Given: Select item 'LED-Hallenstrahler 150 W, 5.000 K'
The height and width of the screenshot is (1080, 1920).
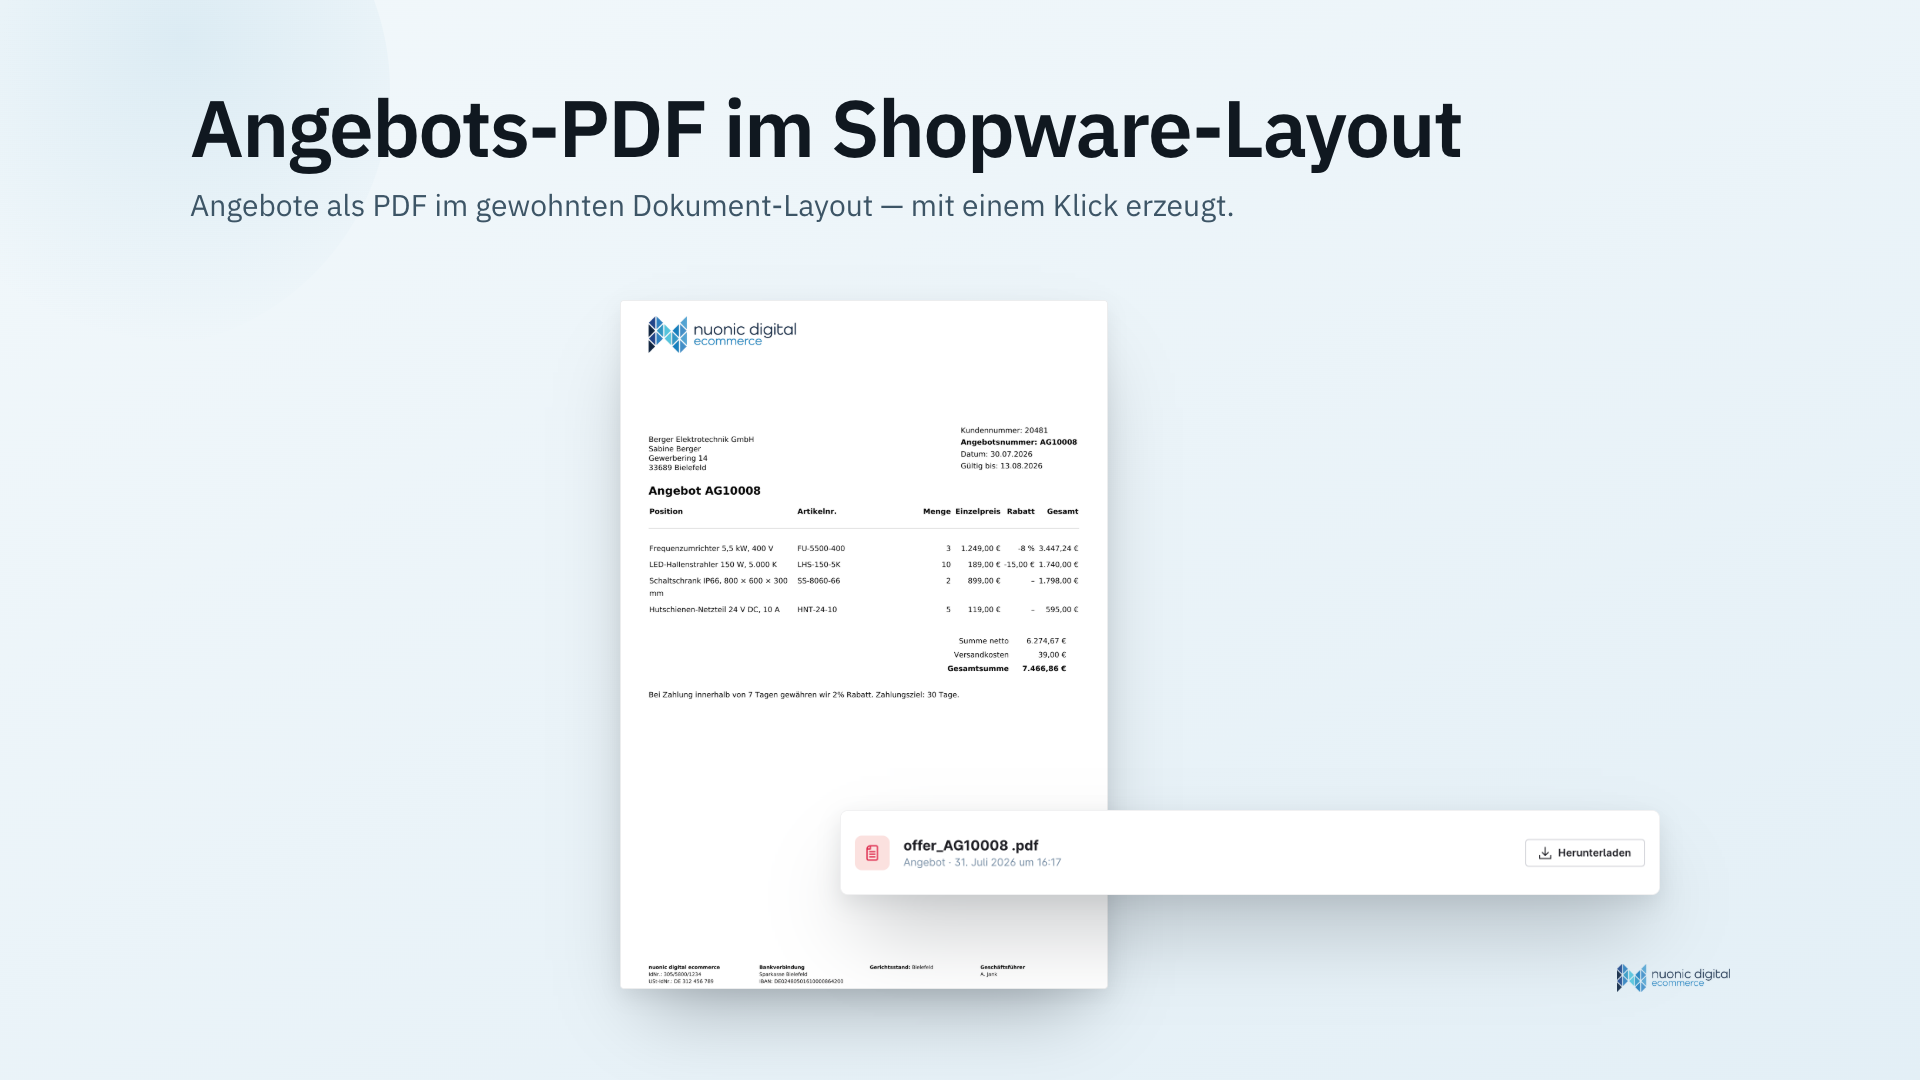Looking at the screenshot, I should click(x=713, y=565).
